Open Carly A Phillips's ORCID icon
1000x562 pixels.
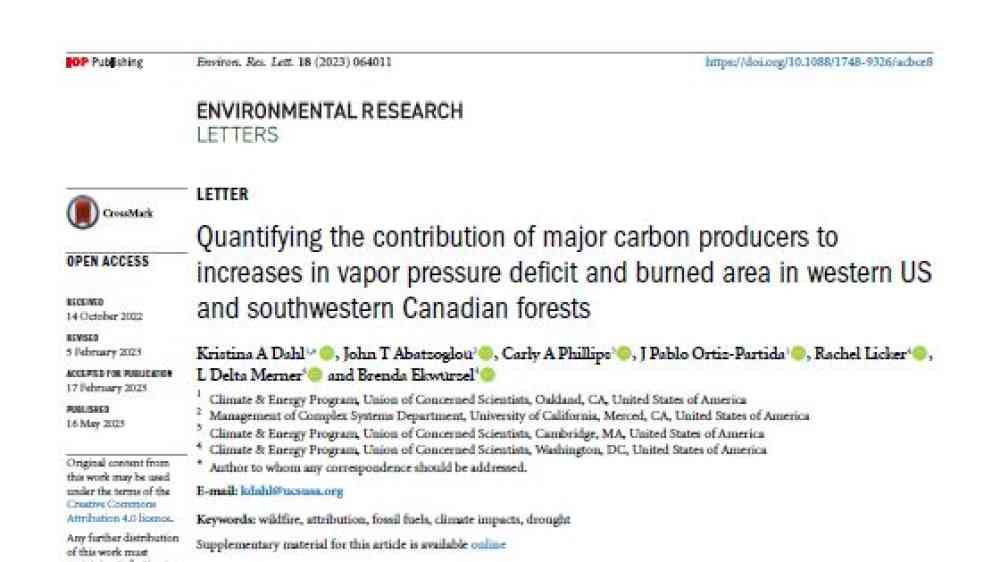click(x=624, y=353)
